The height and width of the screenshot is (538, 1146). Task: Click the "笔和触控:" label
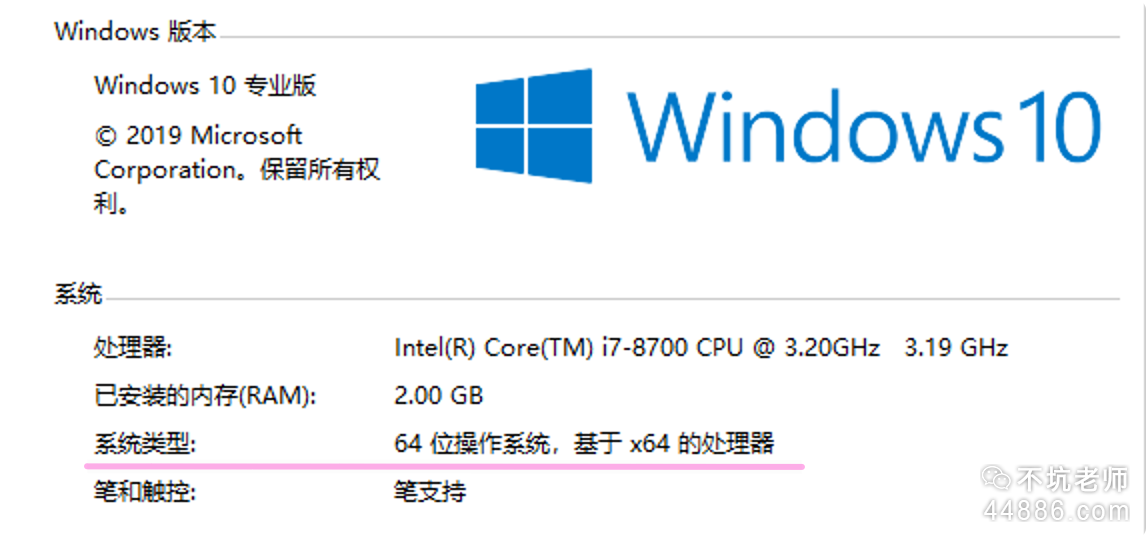coord(146,491)
